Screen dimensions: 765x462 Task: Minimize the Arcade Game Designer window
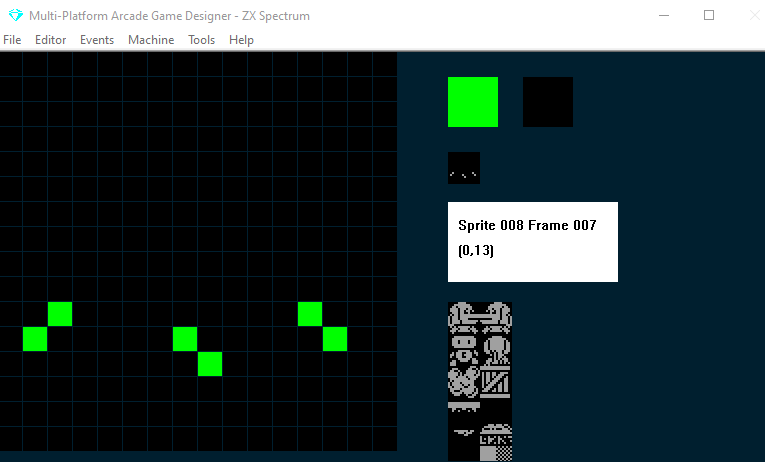pos(664,16)
